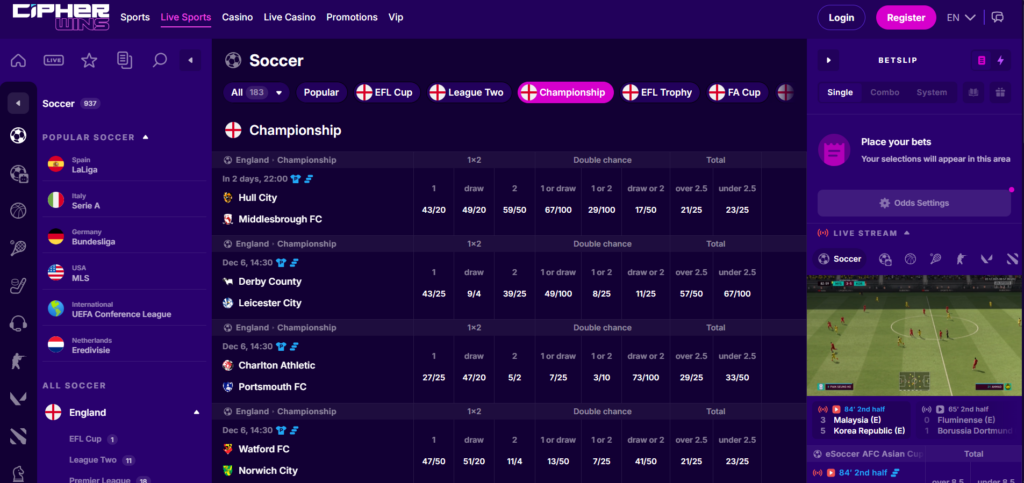Select the esports headset icon

(x=18, y=323)
